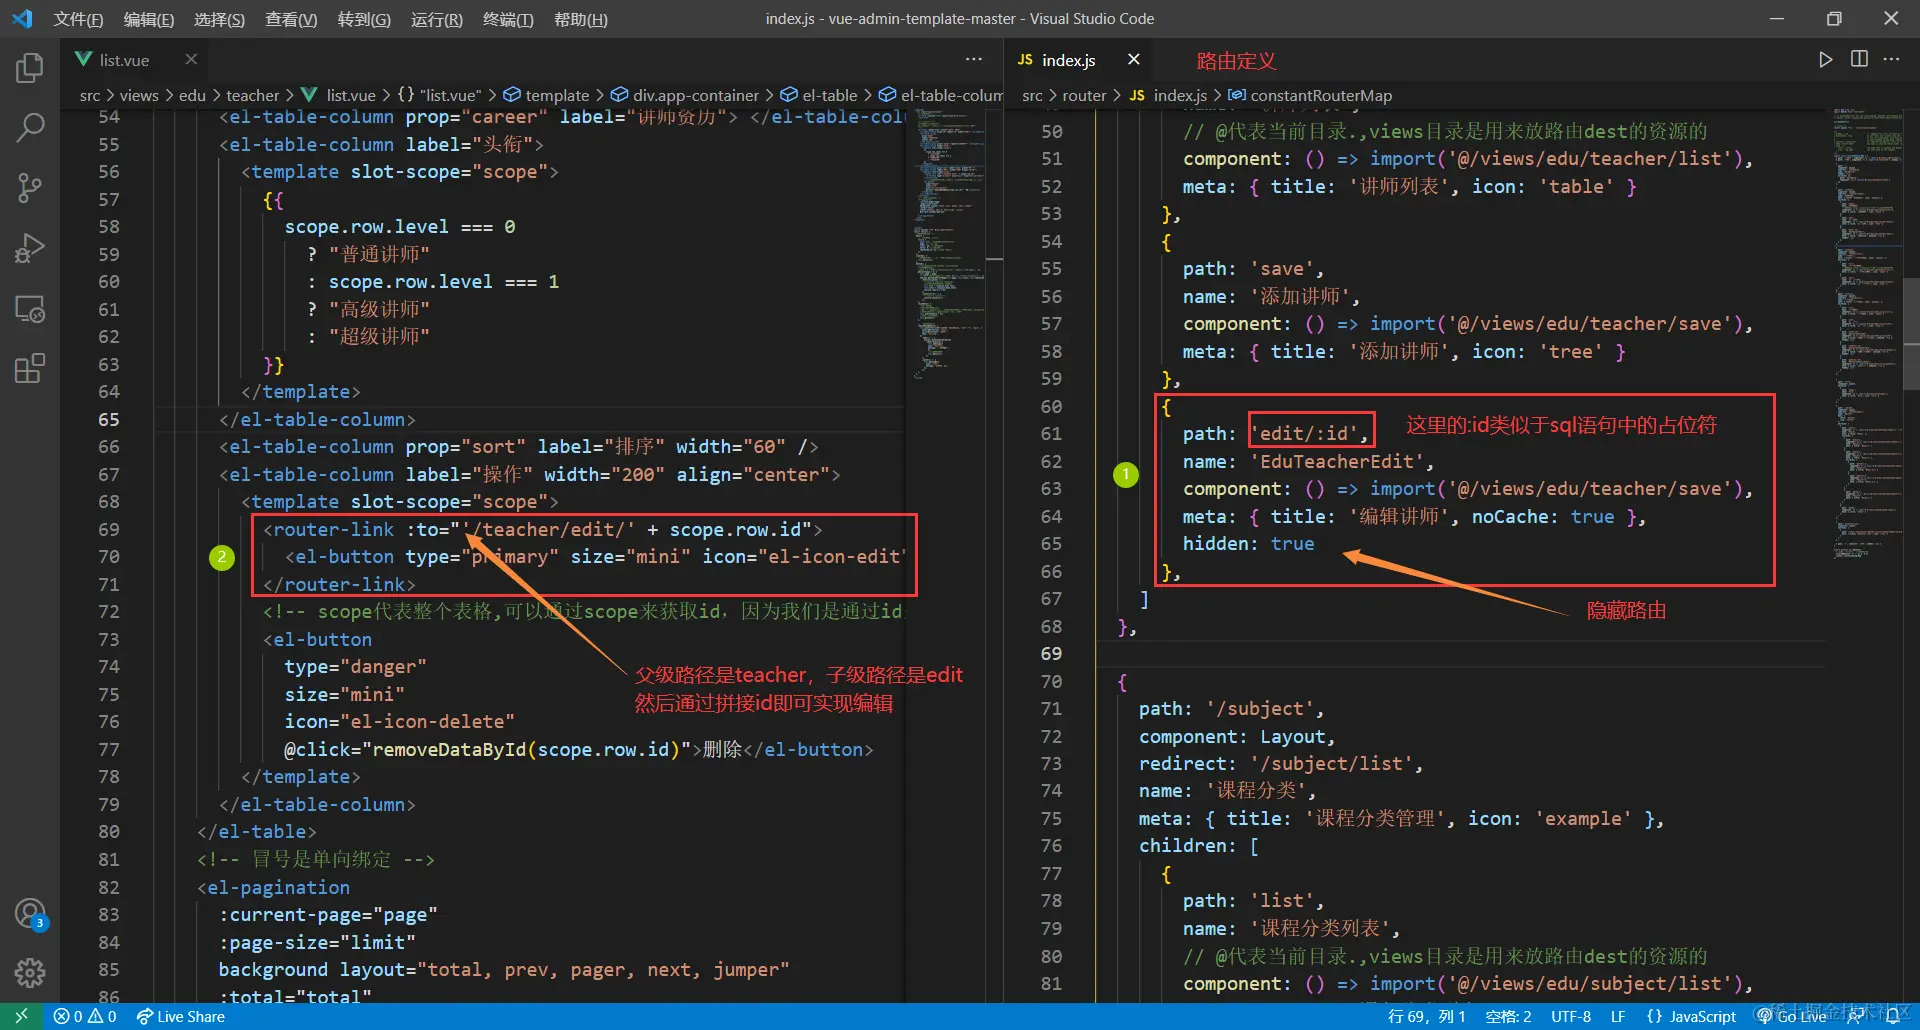
Task: Open the 帮助(H) menu
Action: click(x=581, y=19)
